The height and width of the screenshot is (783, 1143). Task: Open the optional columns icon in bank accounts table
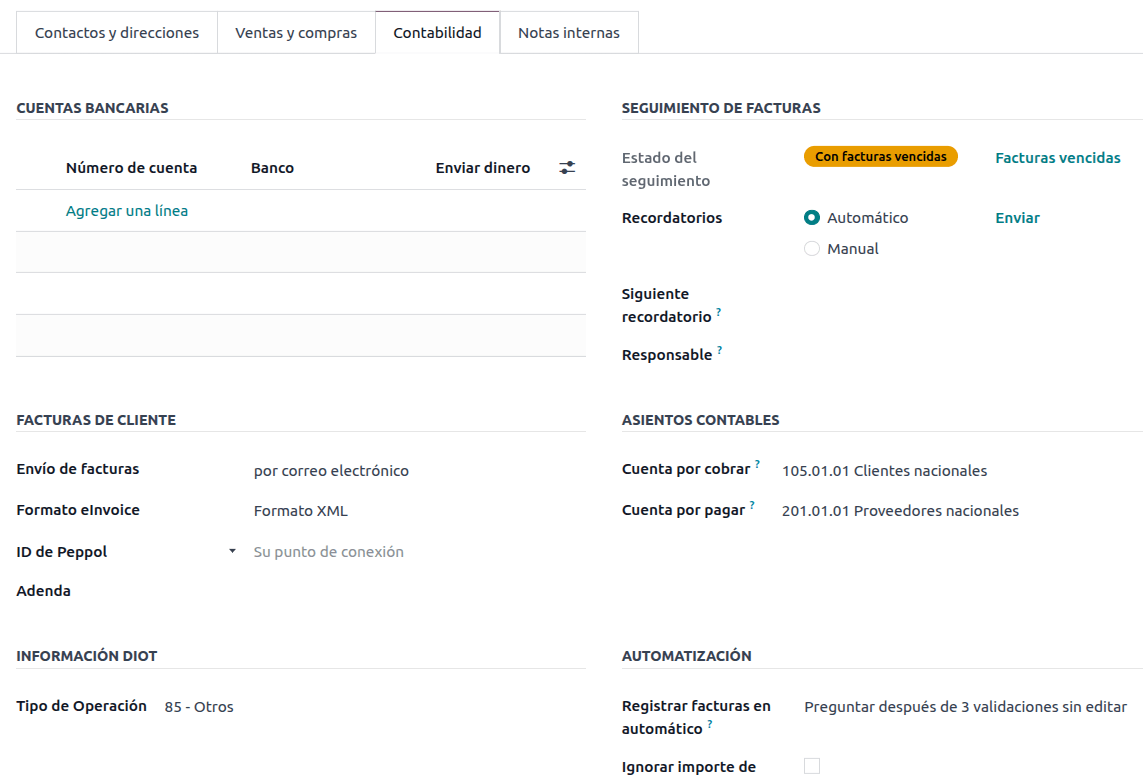coord(567,167)
